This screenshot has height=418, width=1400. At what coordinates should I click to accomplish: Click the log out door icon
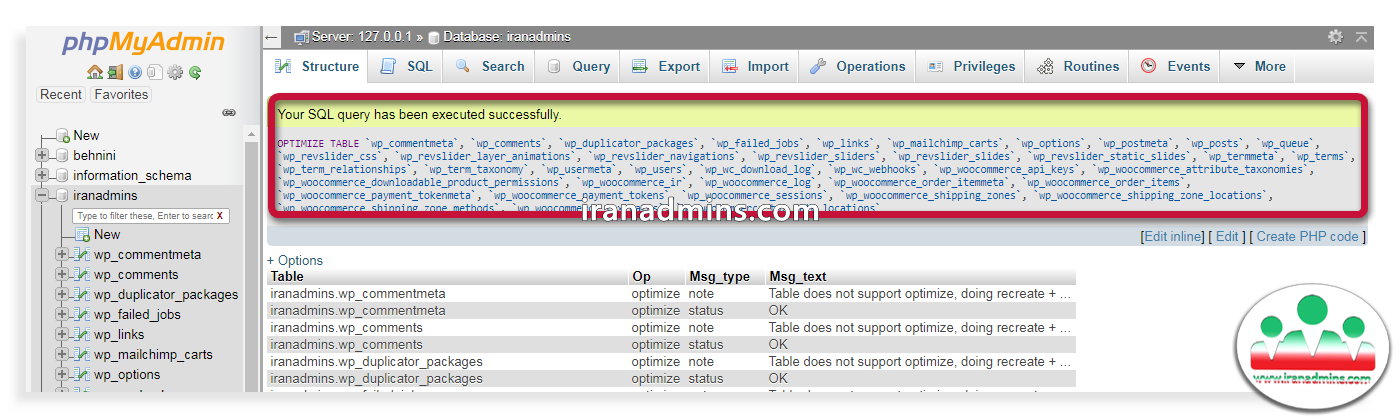coord(115,72)
